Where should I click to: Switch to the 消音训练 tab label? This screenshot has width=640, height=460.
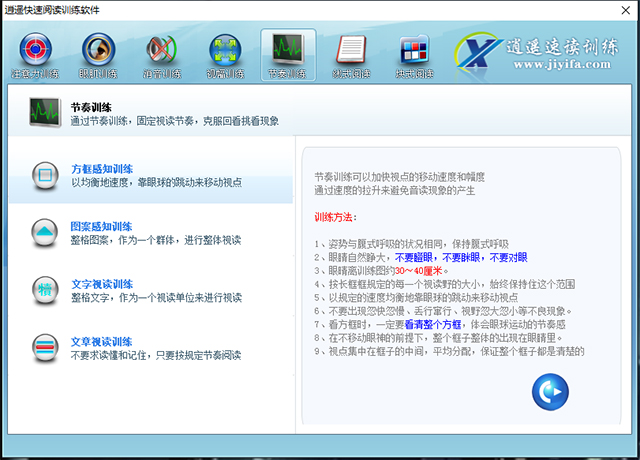(162, 73)
